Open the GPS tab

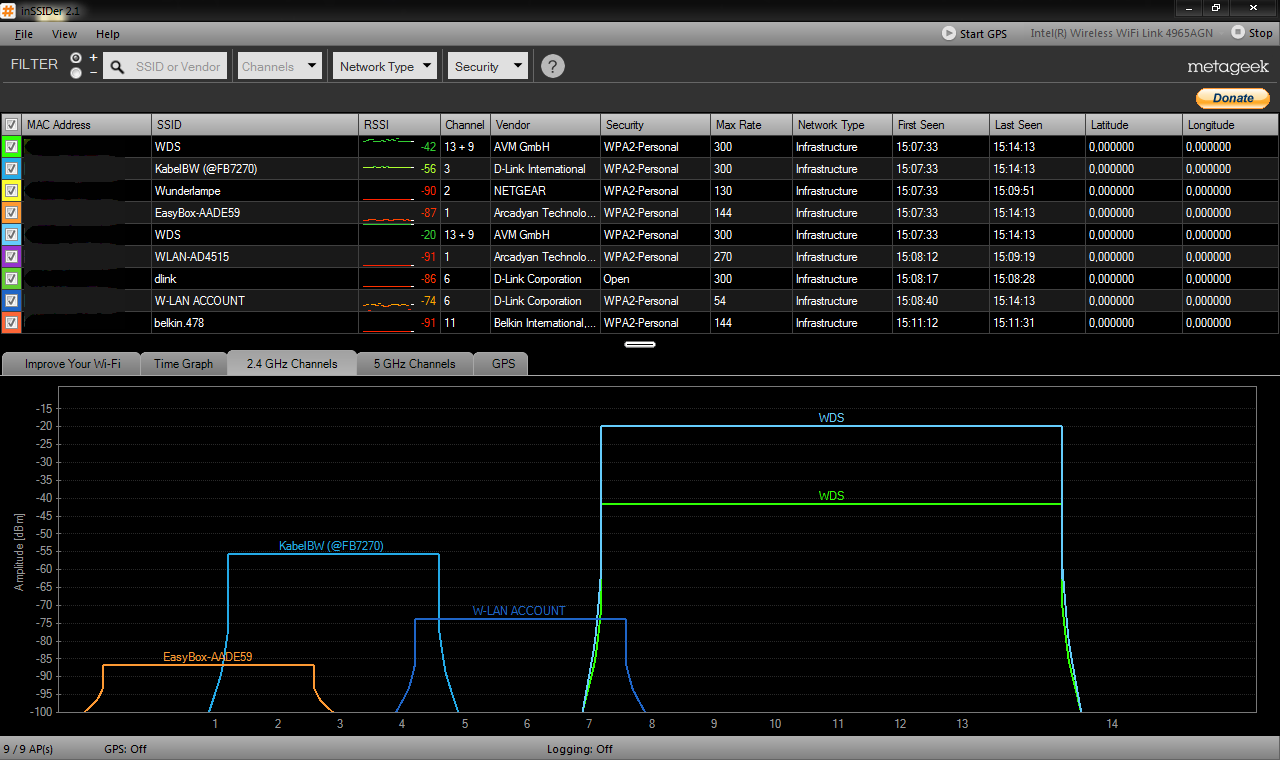click(x=503, y=364)
